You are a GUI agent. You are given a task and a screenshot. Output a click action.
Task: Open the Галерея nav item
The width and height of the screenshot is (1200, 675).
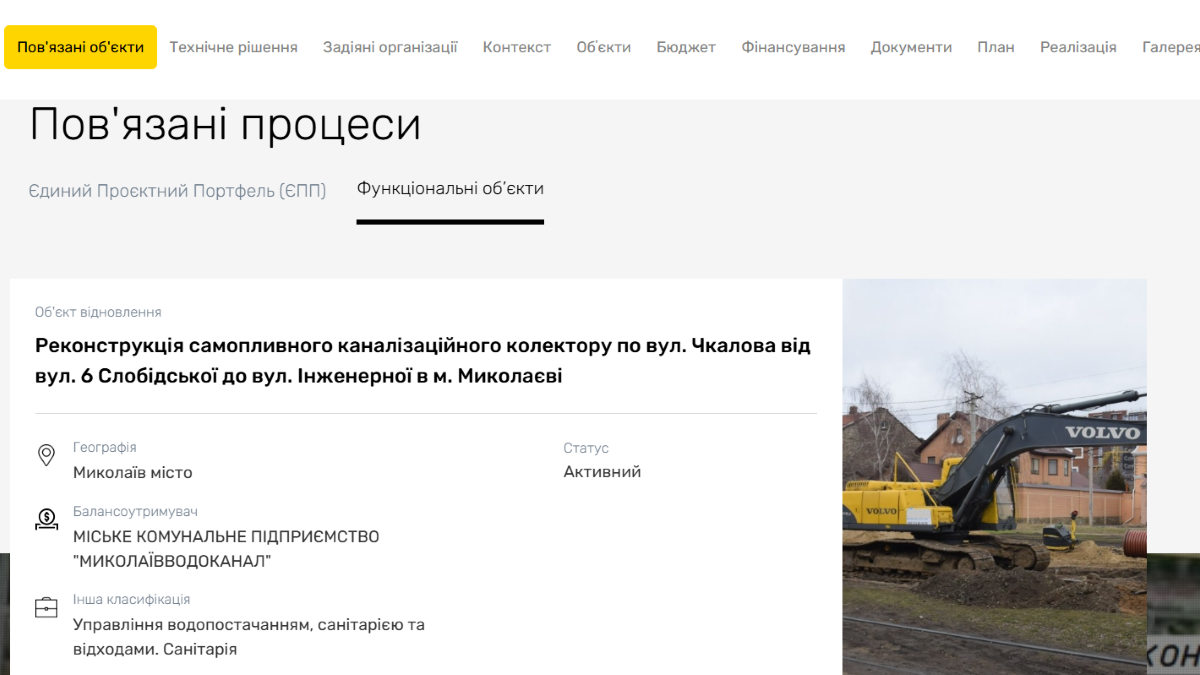[1171, 47]
